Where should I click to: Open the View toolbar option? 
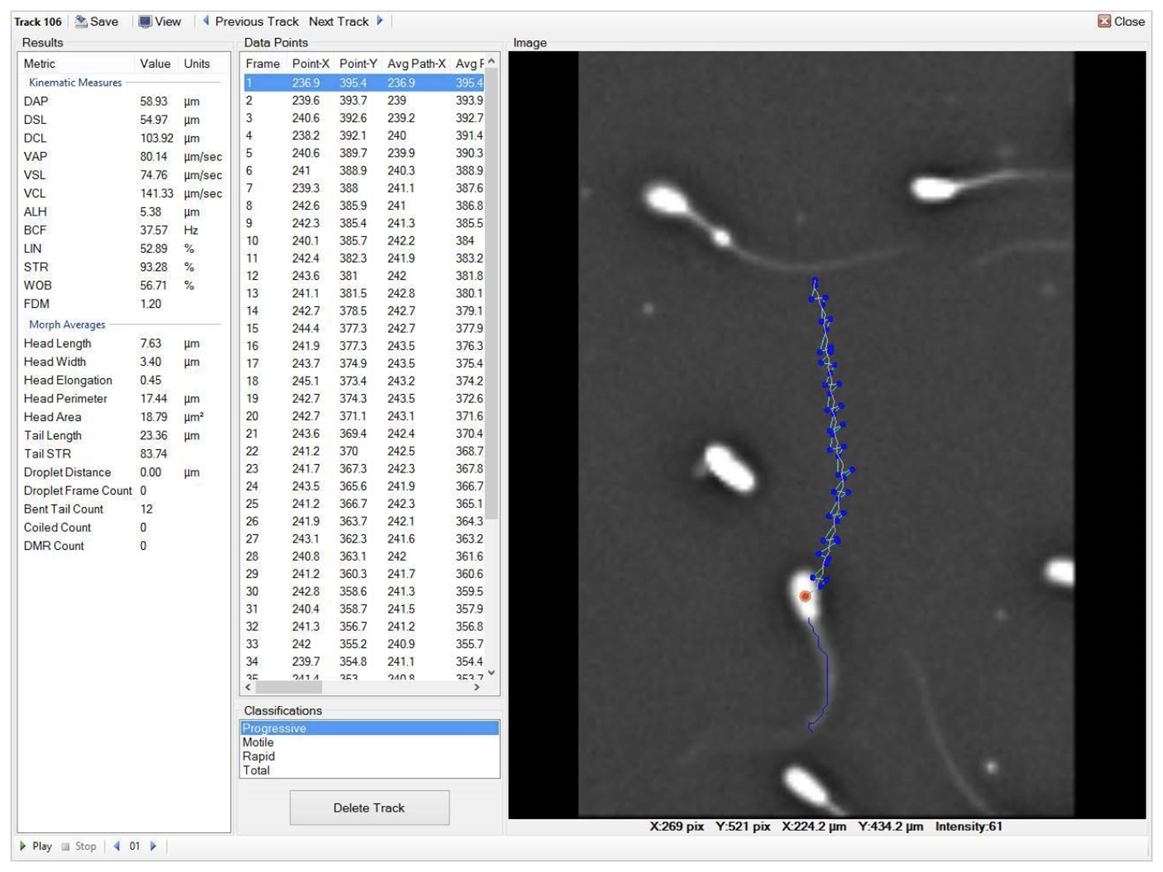(x=160, y=22)
